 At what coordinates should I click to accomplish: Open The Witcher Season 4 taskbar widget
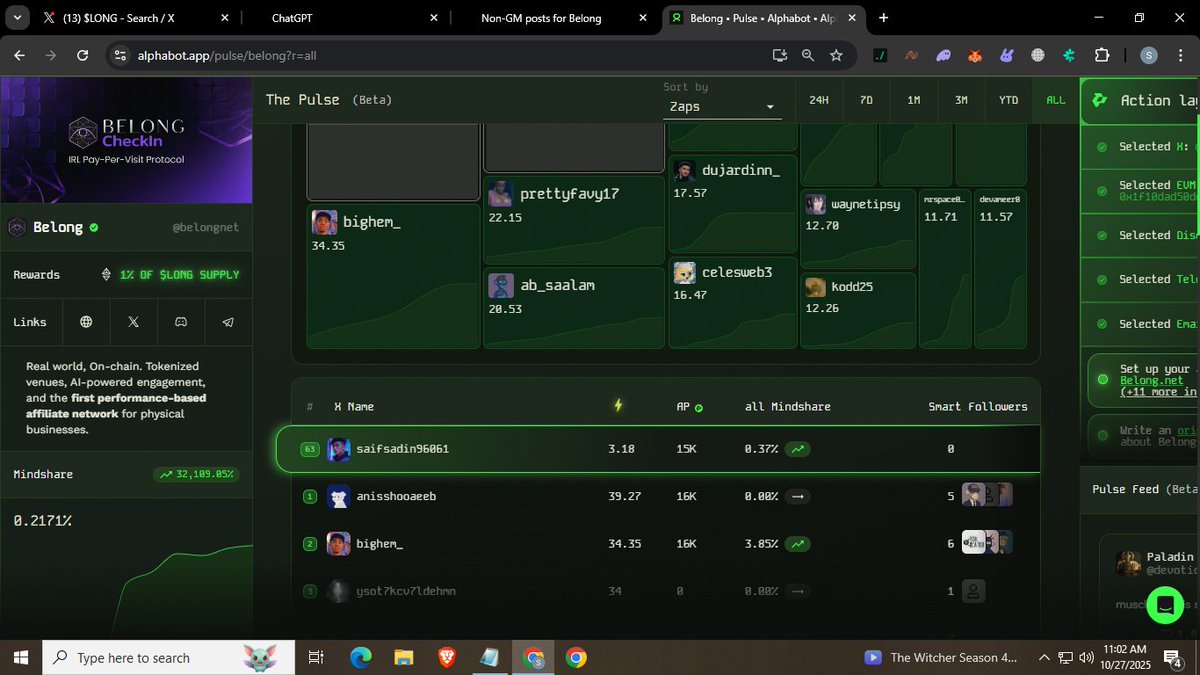coord(941,657)
